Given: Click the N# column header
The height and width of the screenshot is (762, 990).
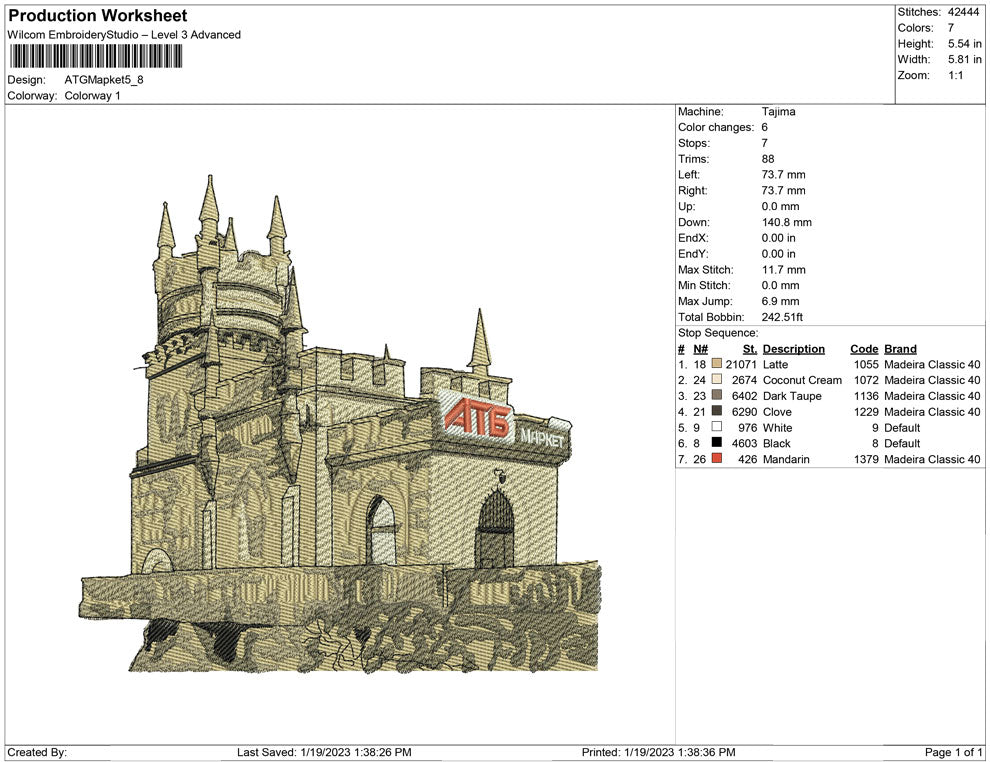Looking at the screenshot, I should click(x=700, y=349).
